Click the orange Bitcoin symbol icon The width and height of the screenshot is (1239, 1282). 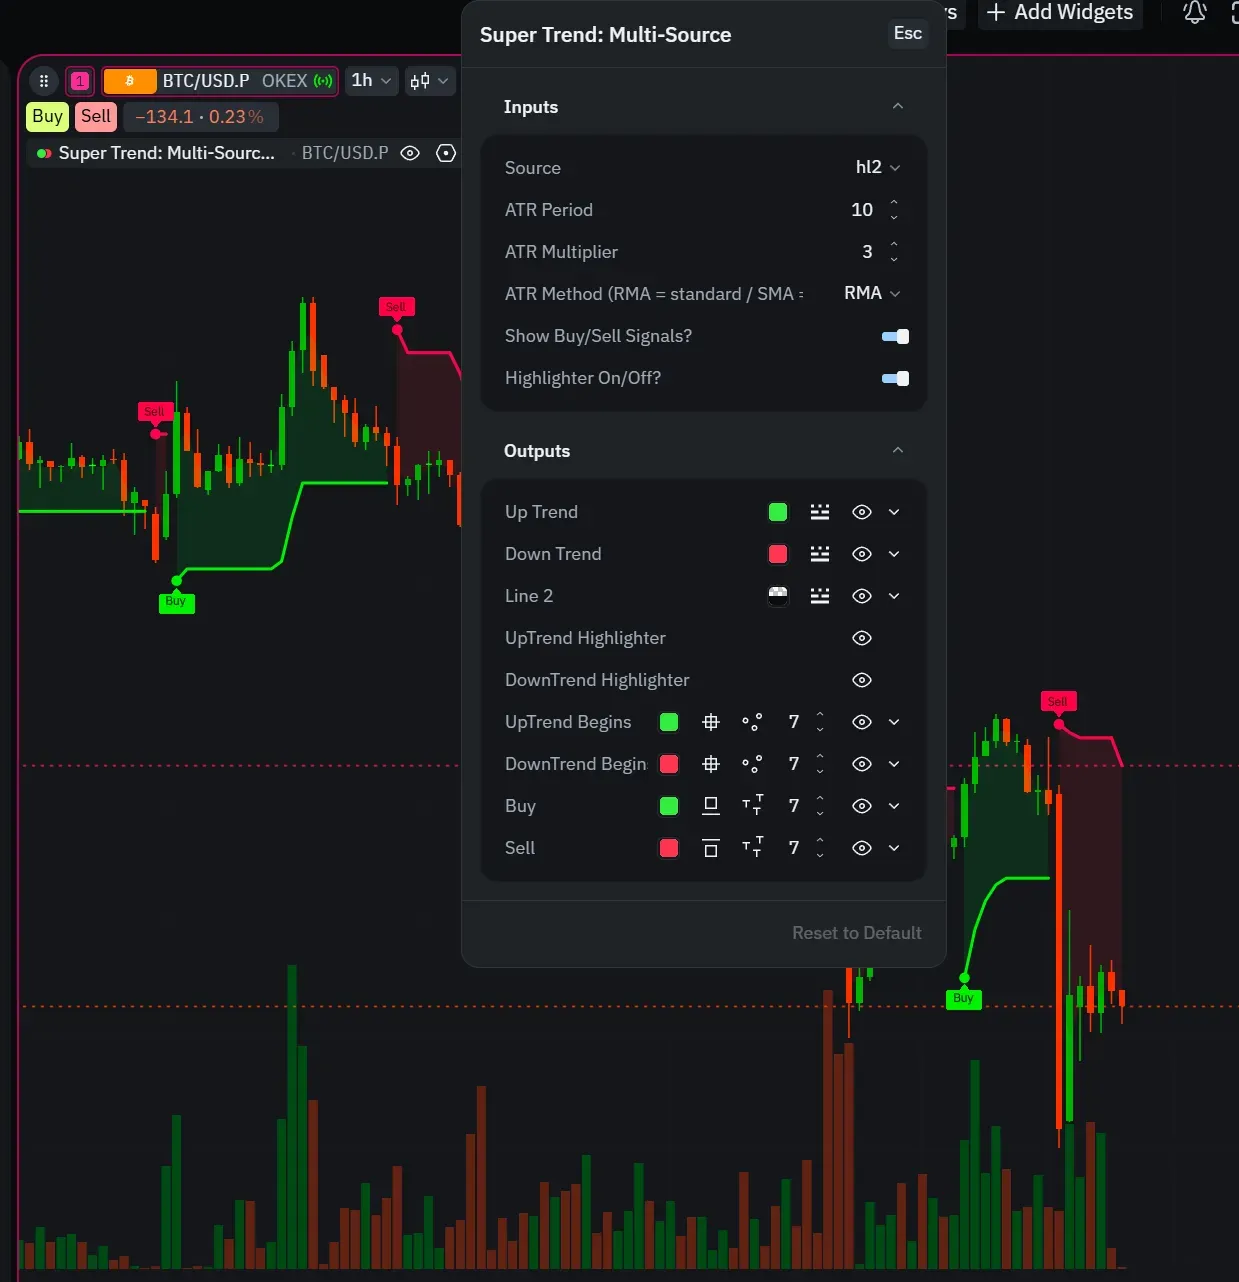point(130,81)
